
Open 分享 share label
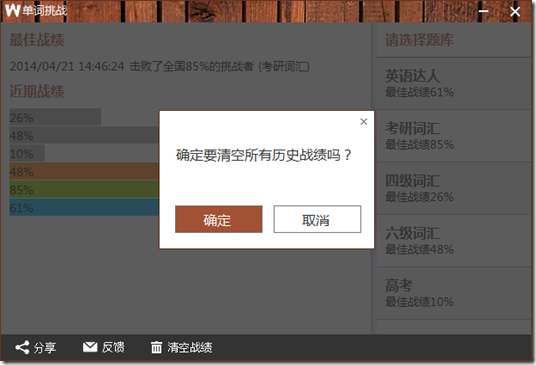click(x=45, y=348)
